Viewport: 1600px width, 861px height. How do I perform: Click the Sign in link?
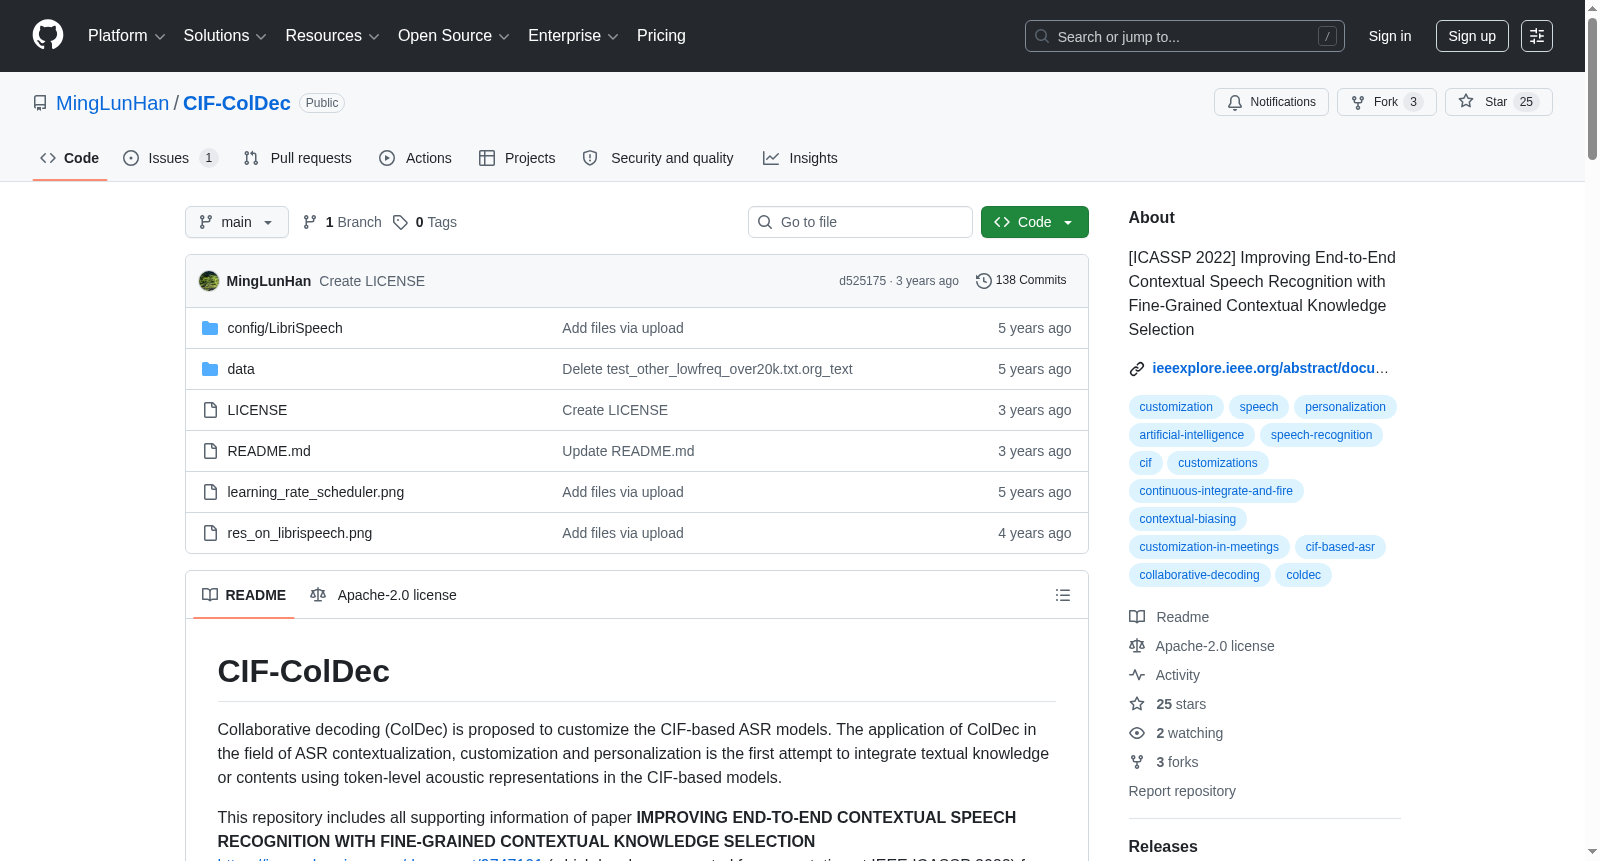(1390, 36)
